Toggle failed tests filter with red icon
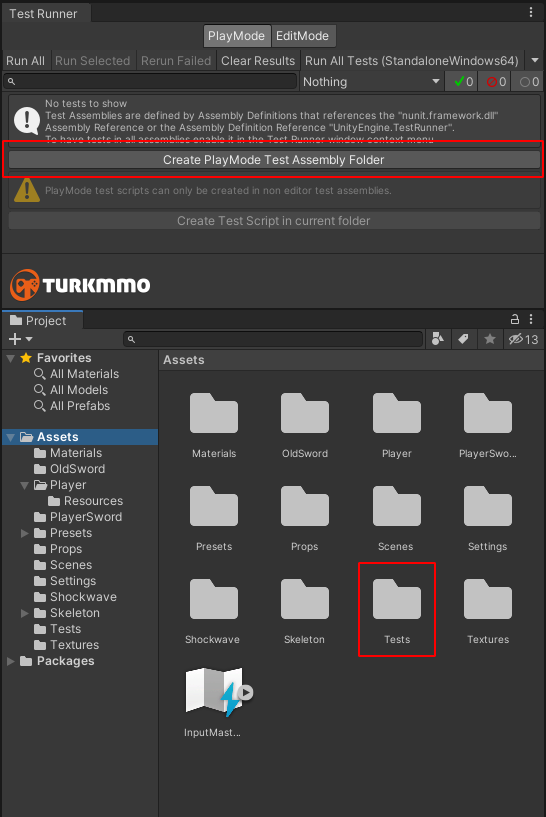This screenshot has height=817, width=546. pos(494,82)
